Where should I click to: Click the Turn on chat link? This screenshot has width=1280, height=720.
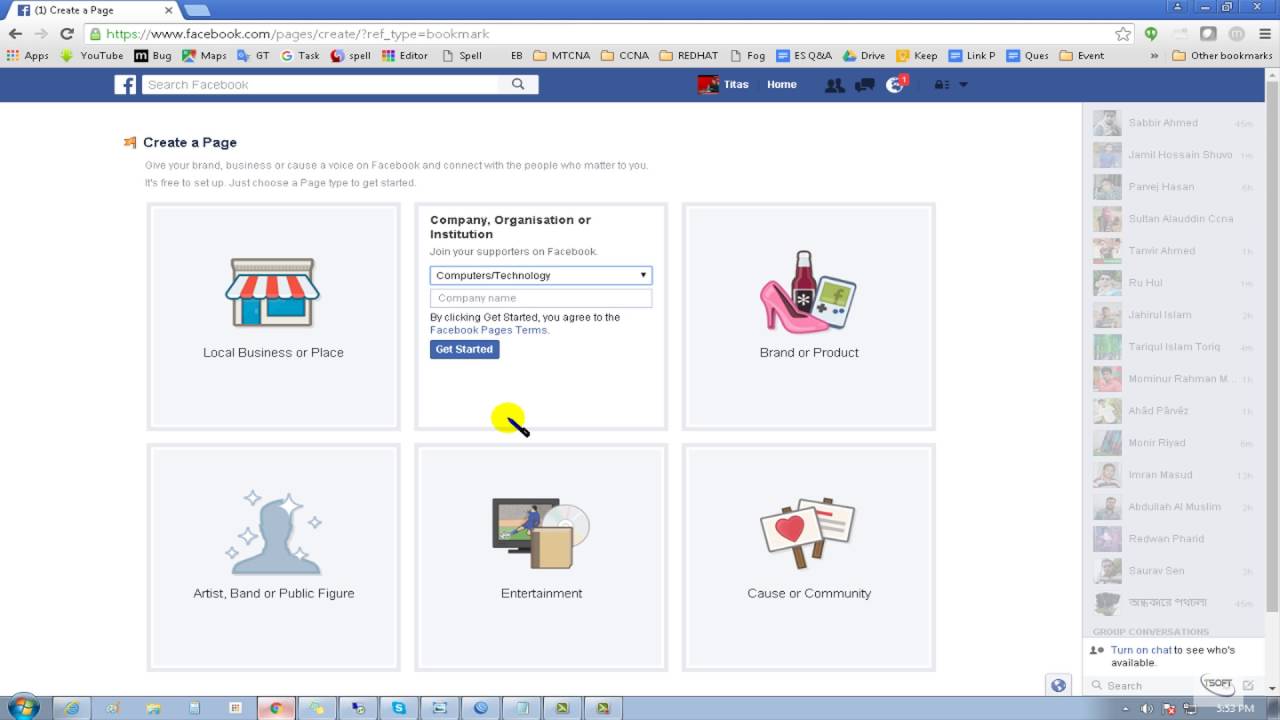[x=1141, y=650]
